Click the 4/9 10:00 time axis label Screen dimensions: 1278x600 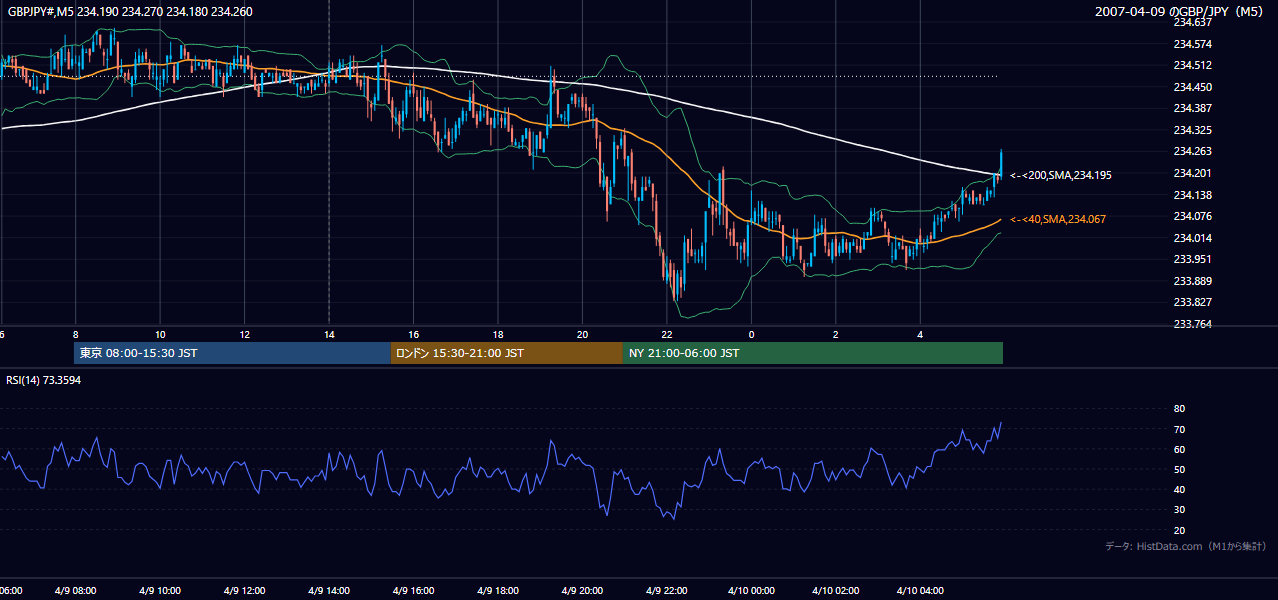pyautogui.click(x=160, y=591)
